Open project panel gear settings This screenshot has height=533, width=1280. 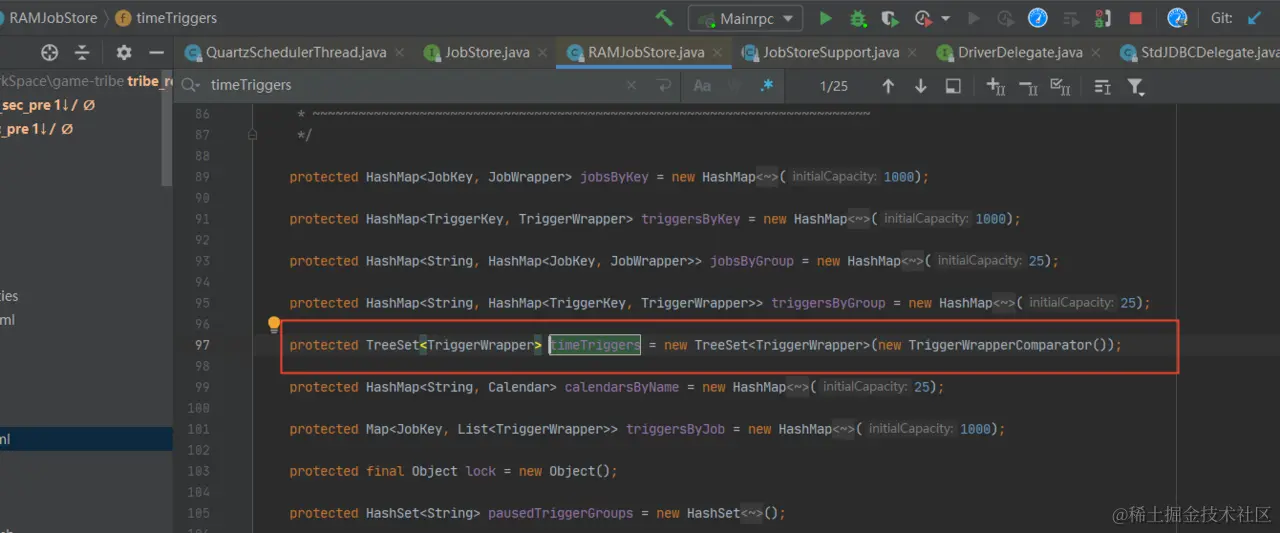coord(123,53)
